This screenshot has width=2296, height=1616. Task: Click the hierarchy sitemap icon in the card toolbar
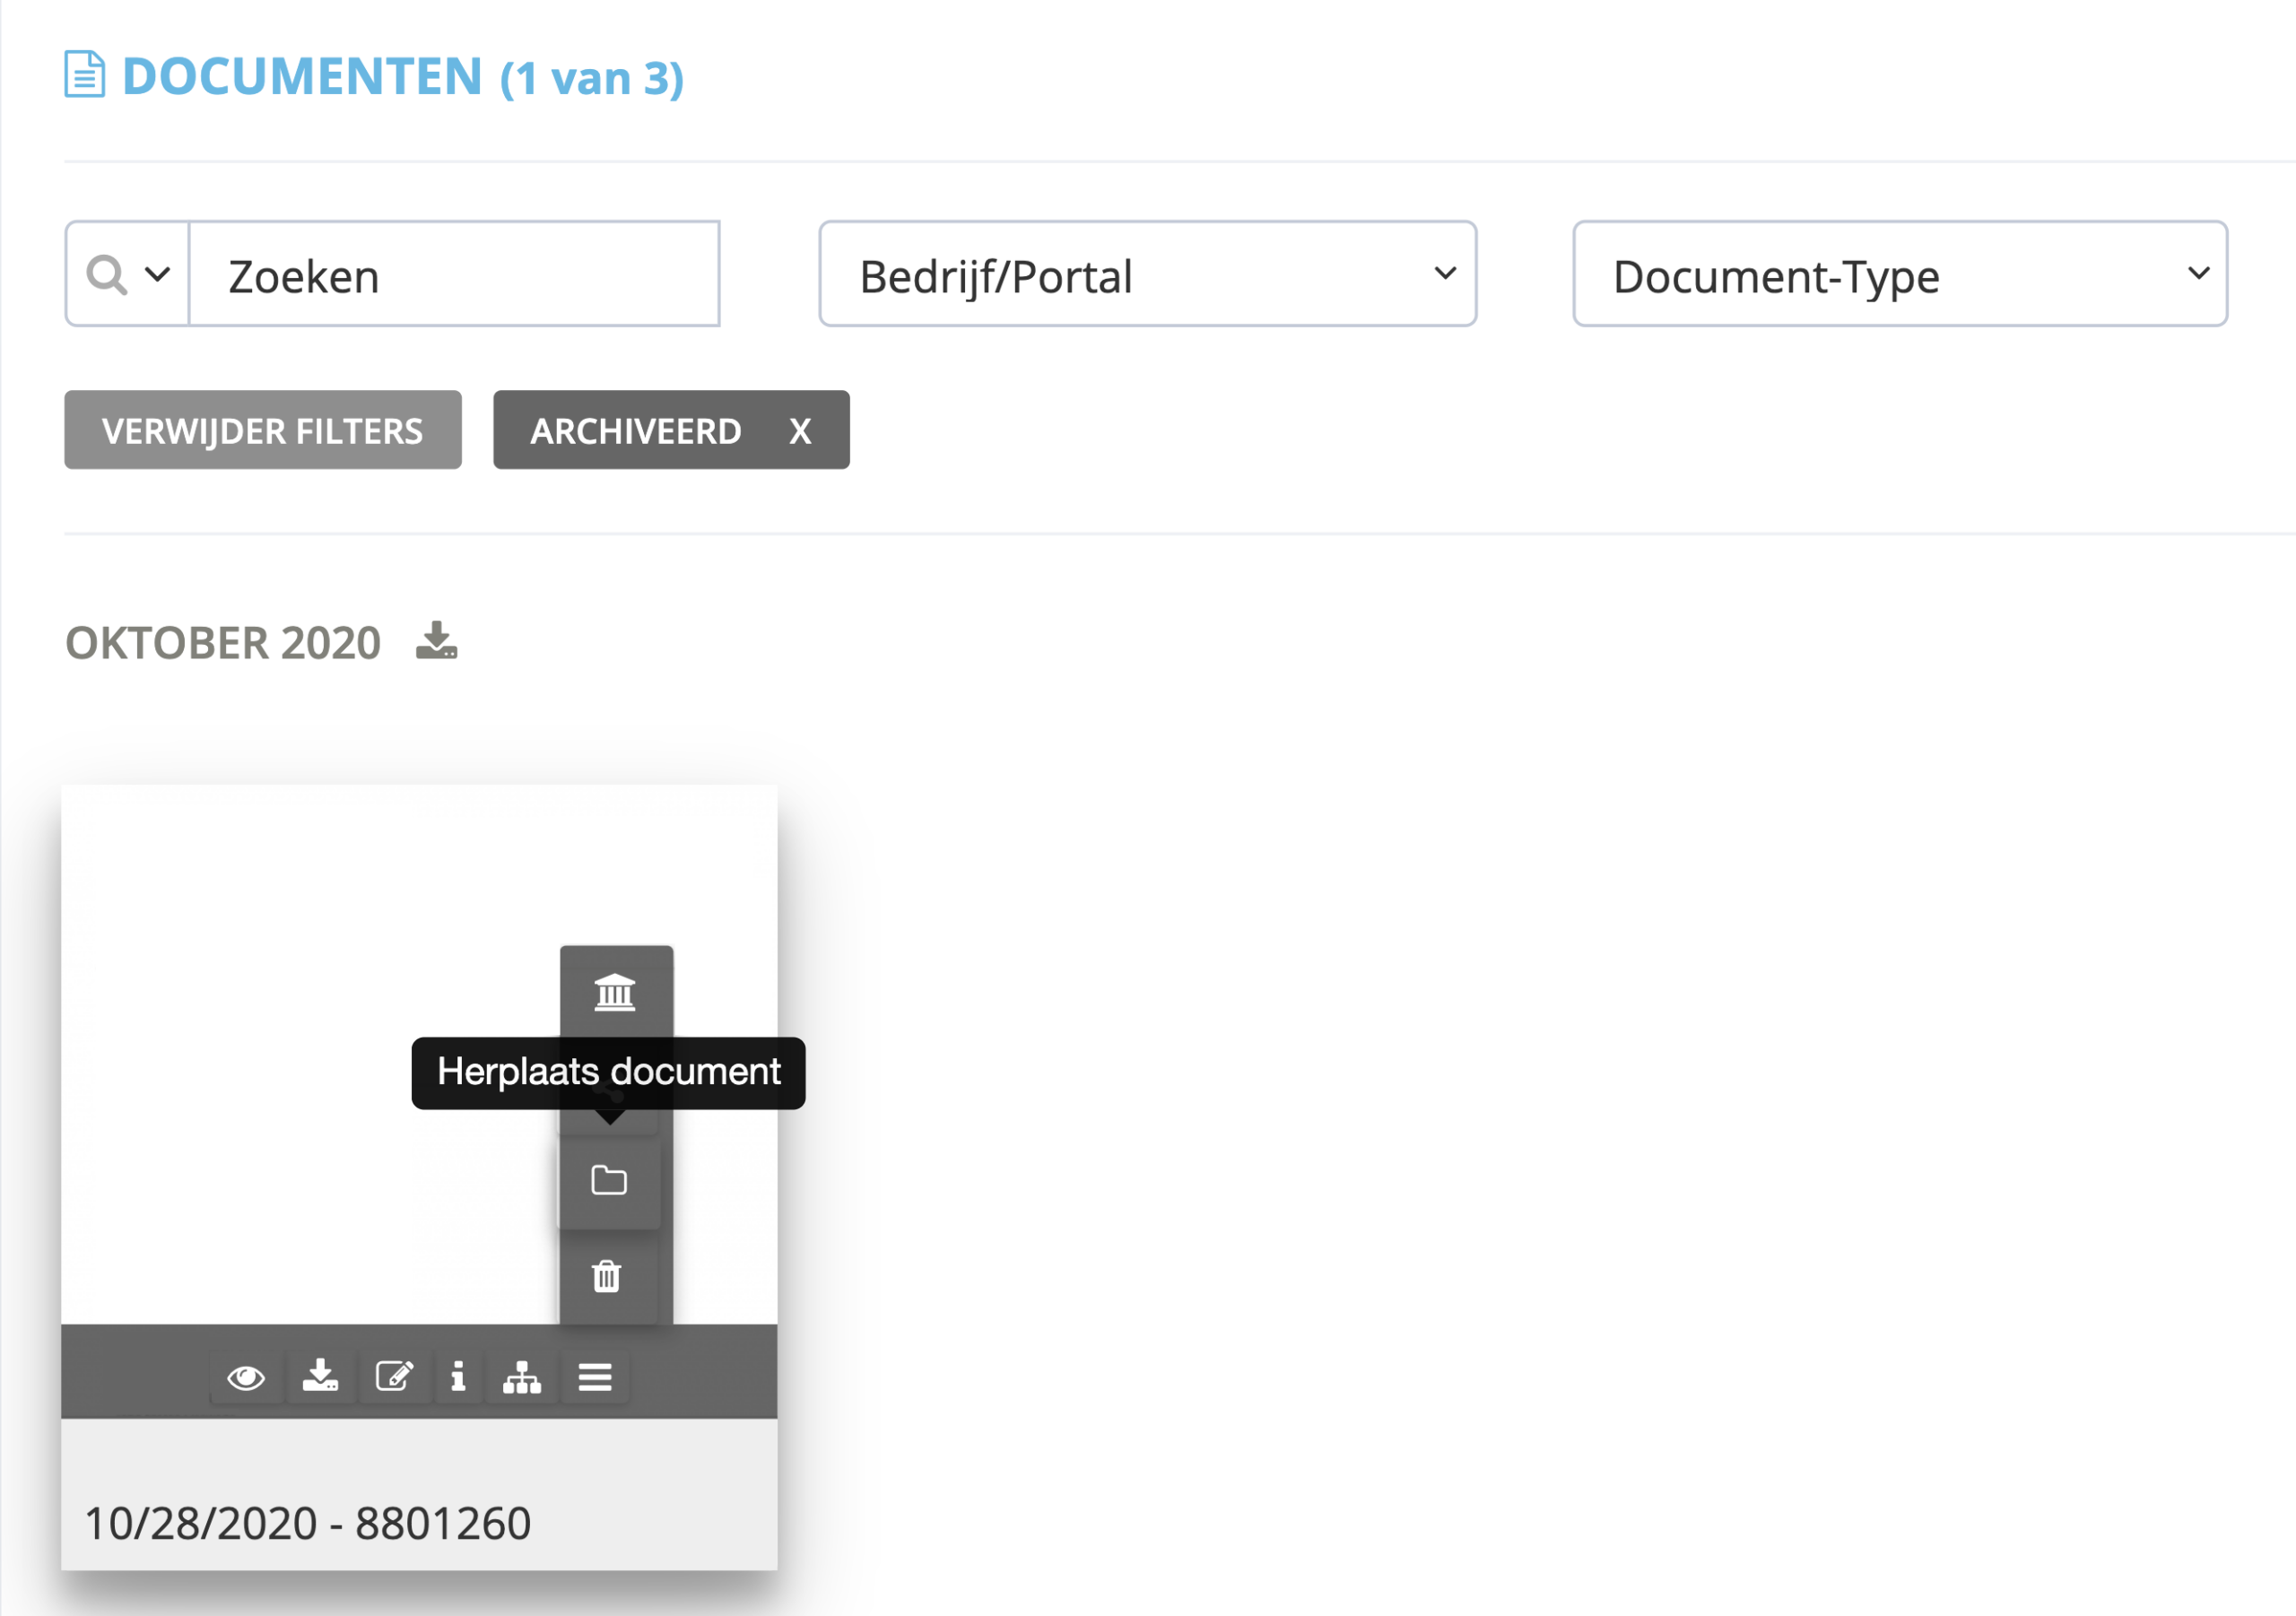522,1377
